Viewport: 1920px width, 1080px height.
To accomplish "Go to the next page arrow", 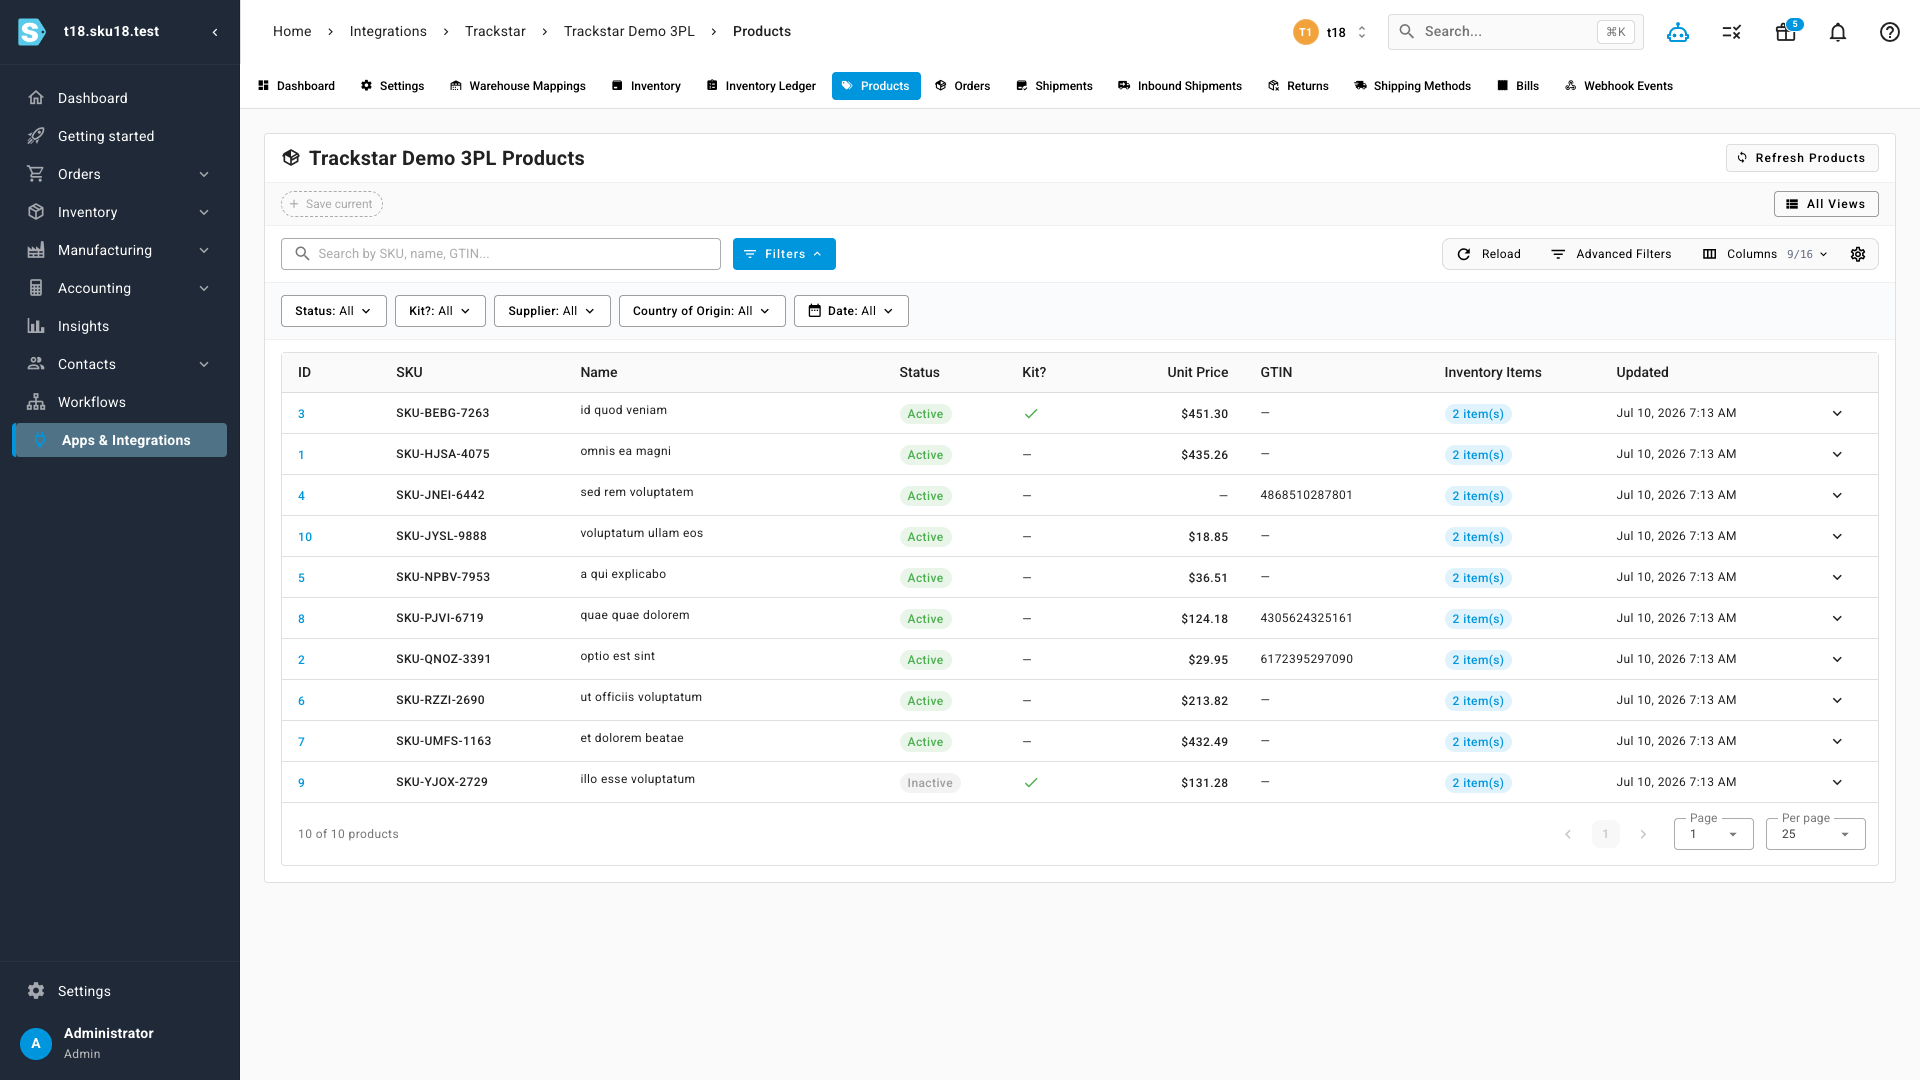I will tap(1643, 834).
